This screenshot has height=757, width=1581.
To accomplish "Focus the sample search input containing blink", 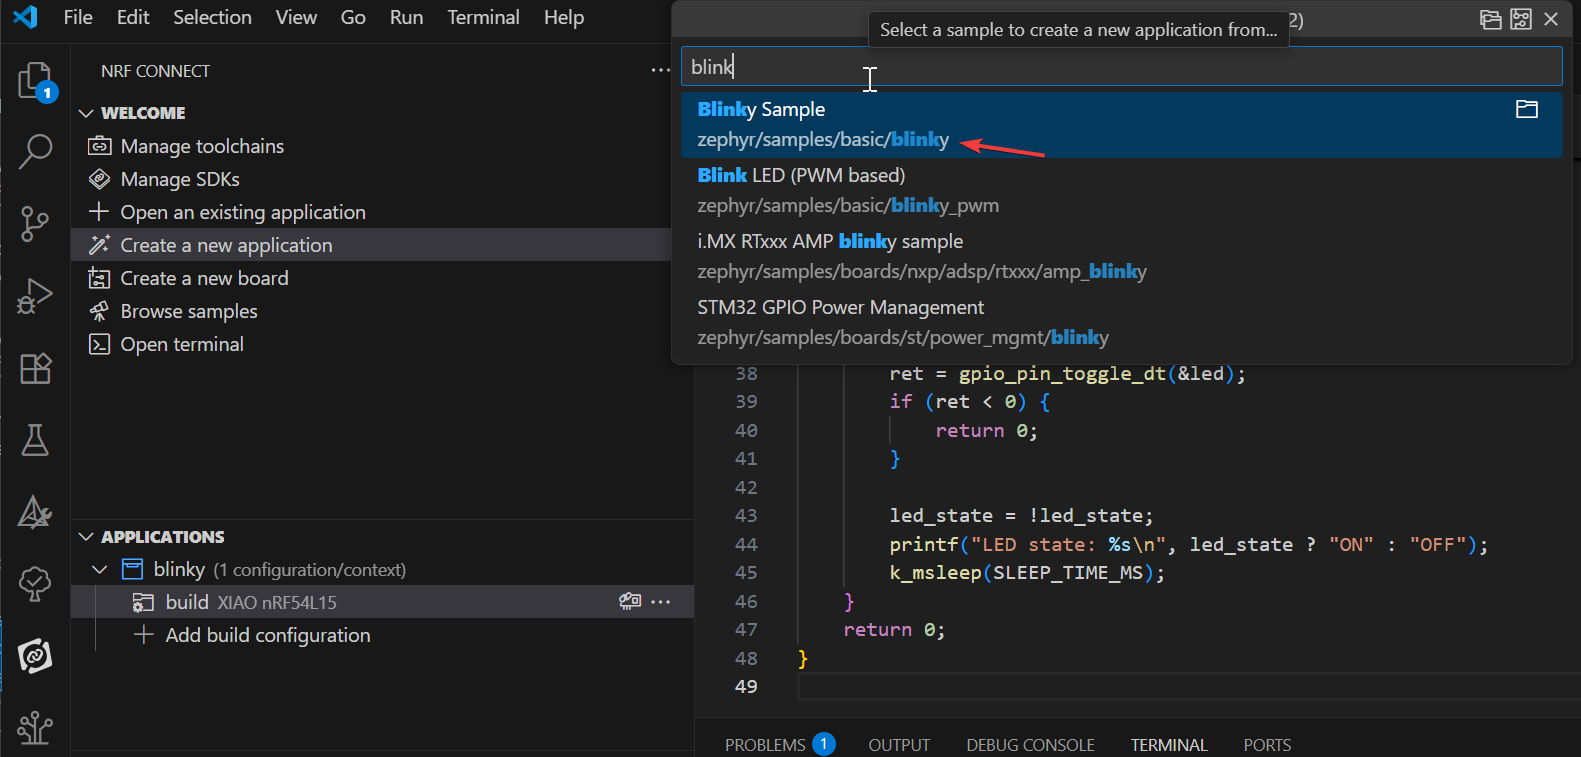I will [1121, 67].
